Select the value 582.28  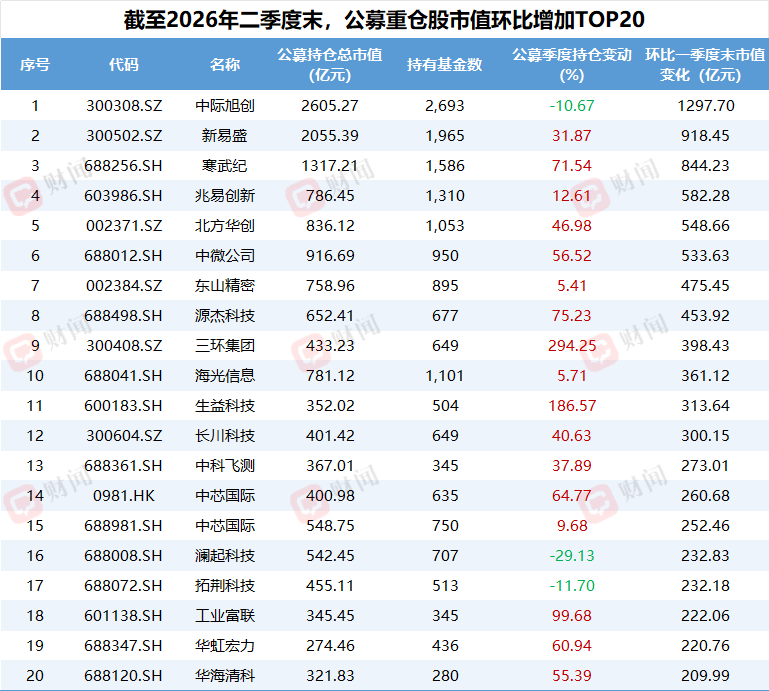pyautogui.click(x=705, y=196)
